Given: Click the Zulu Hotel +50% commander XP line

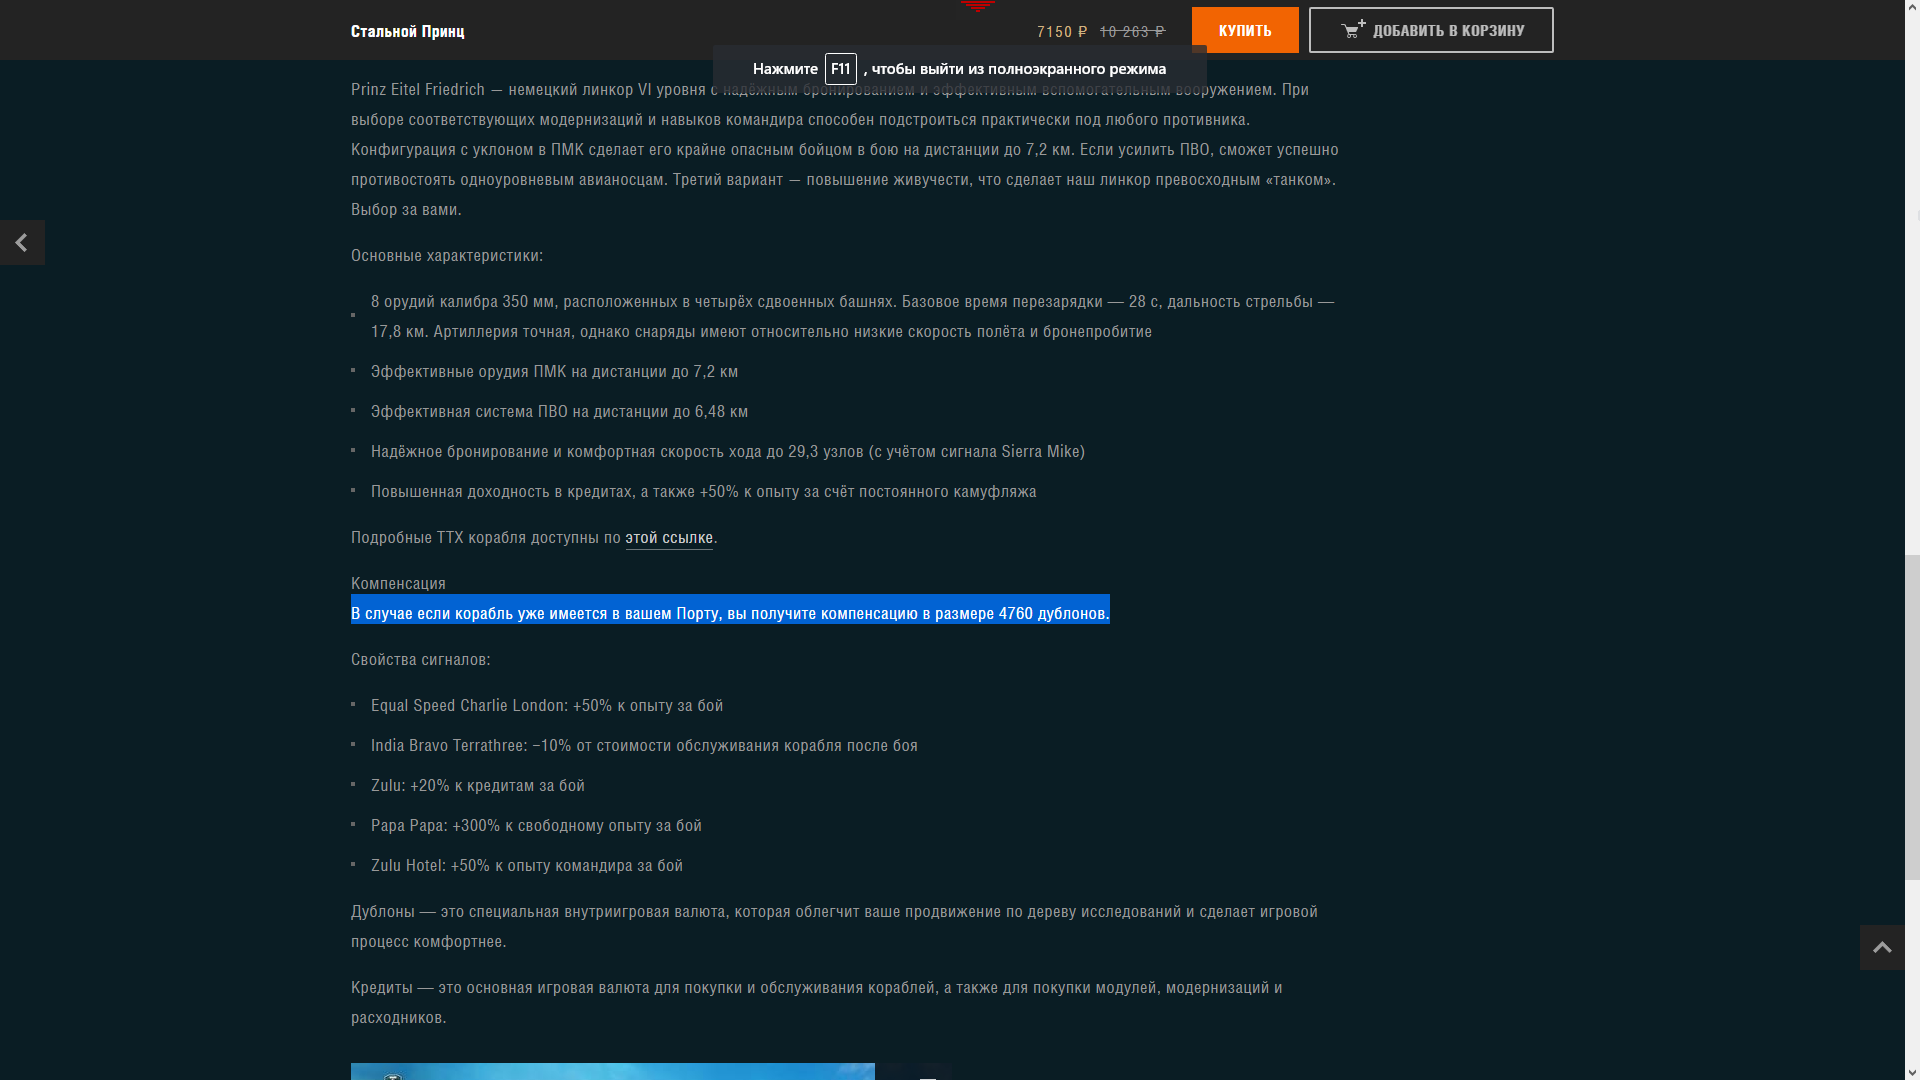Looking at the screenshot, I should point(527,865).
